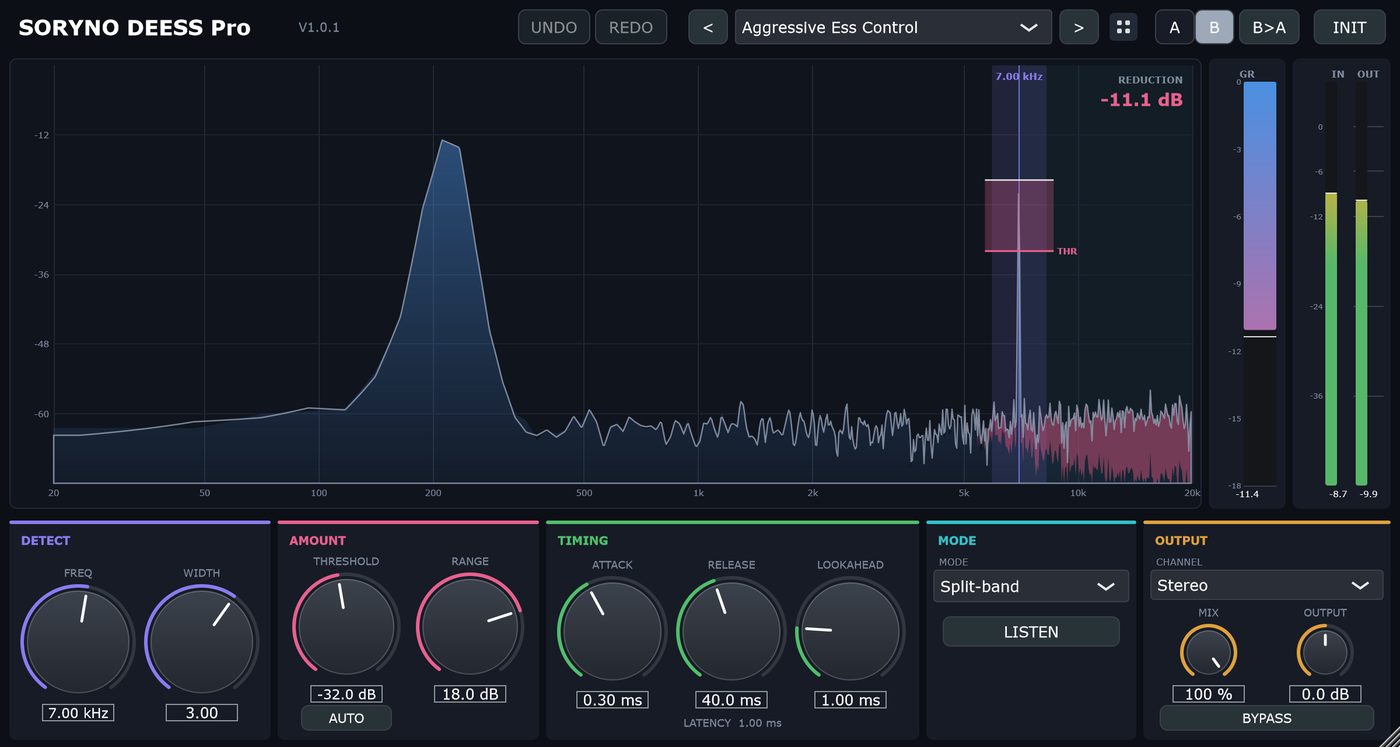The width and height of the screenshot is (1400, 747).
Task: Click the RANGE knob
Action: (x=470, y=627)
